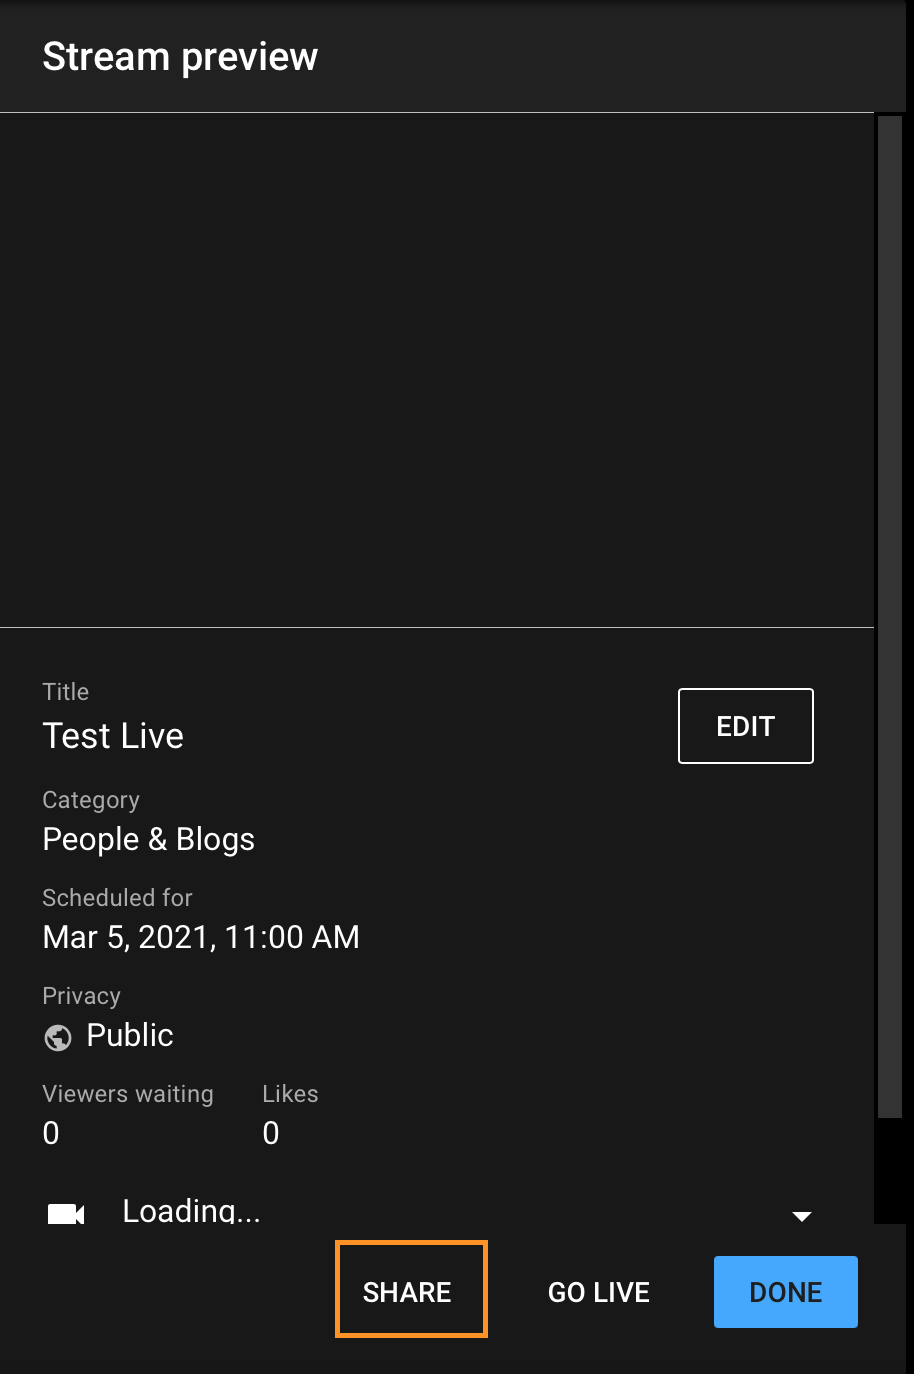Click the Privacy field label
Screen dimensions: 914x1374
click(81, 996)
